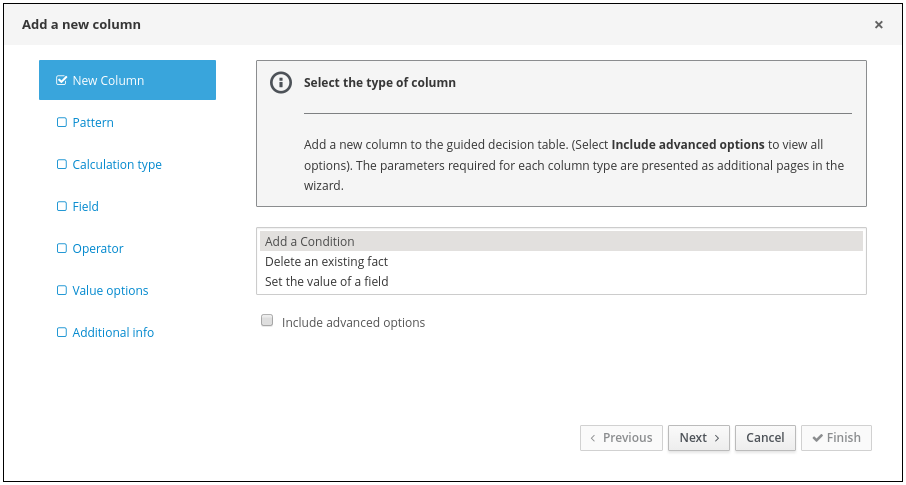Image resolution: width=906 pixels, height=485 pixels.
Task: Select Add a Condition list option
Action: (310, 241)
